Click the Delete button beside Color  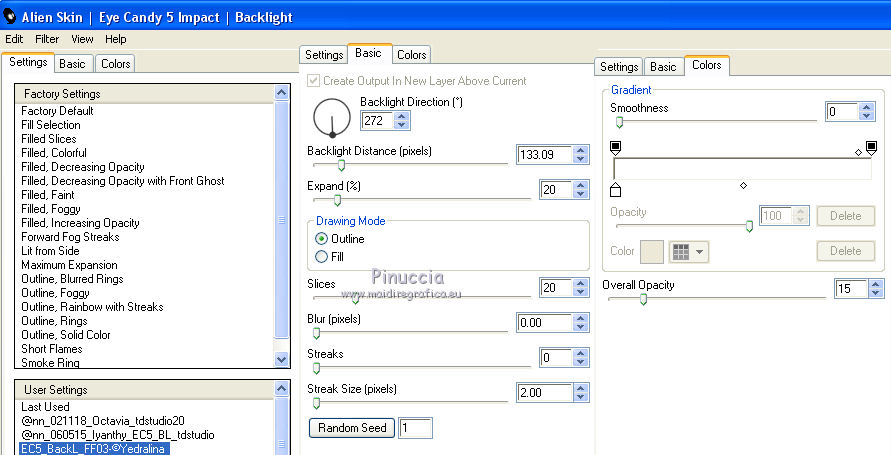(x=846, y=251)
